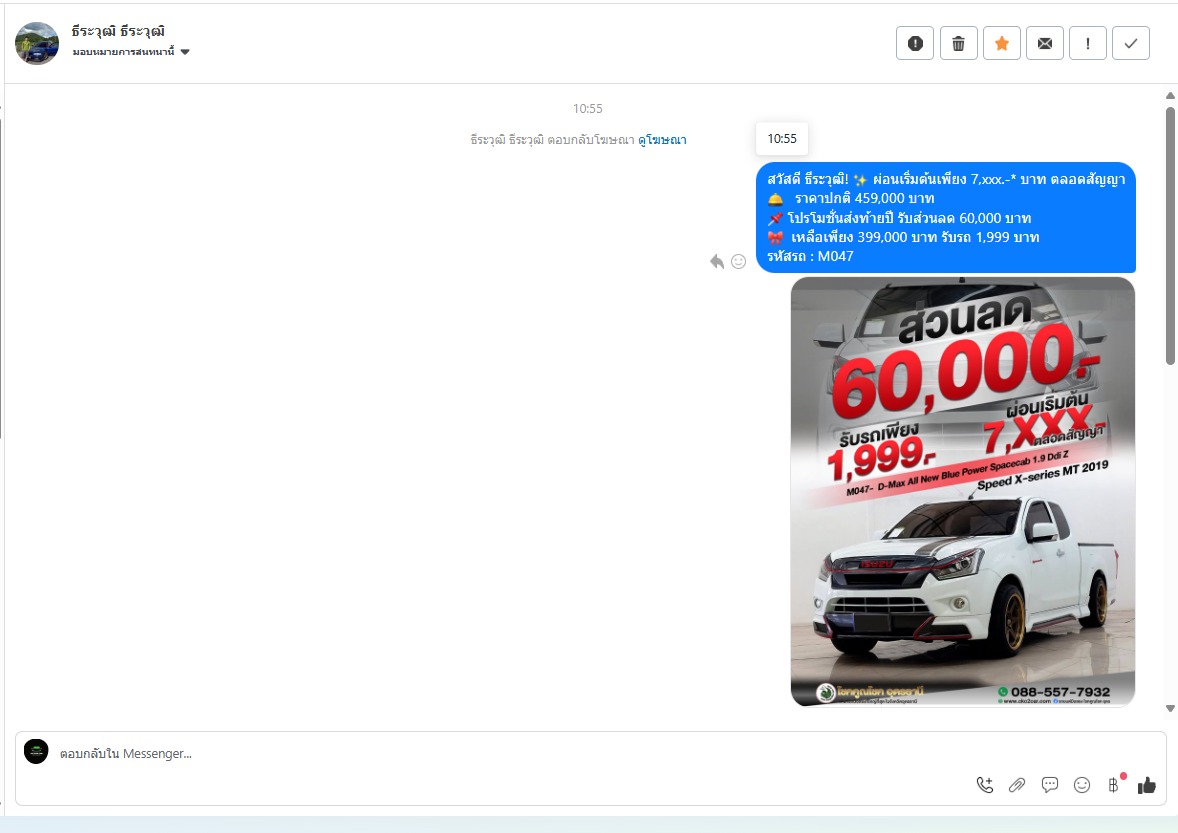
Task: Click the spam report alert icon
Action: click(914, 43)
